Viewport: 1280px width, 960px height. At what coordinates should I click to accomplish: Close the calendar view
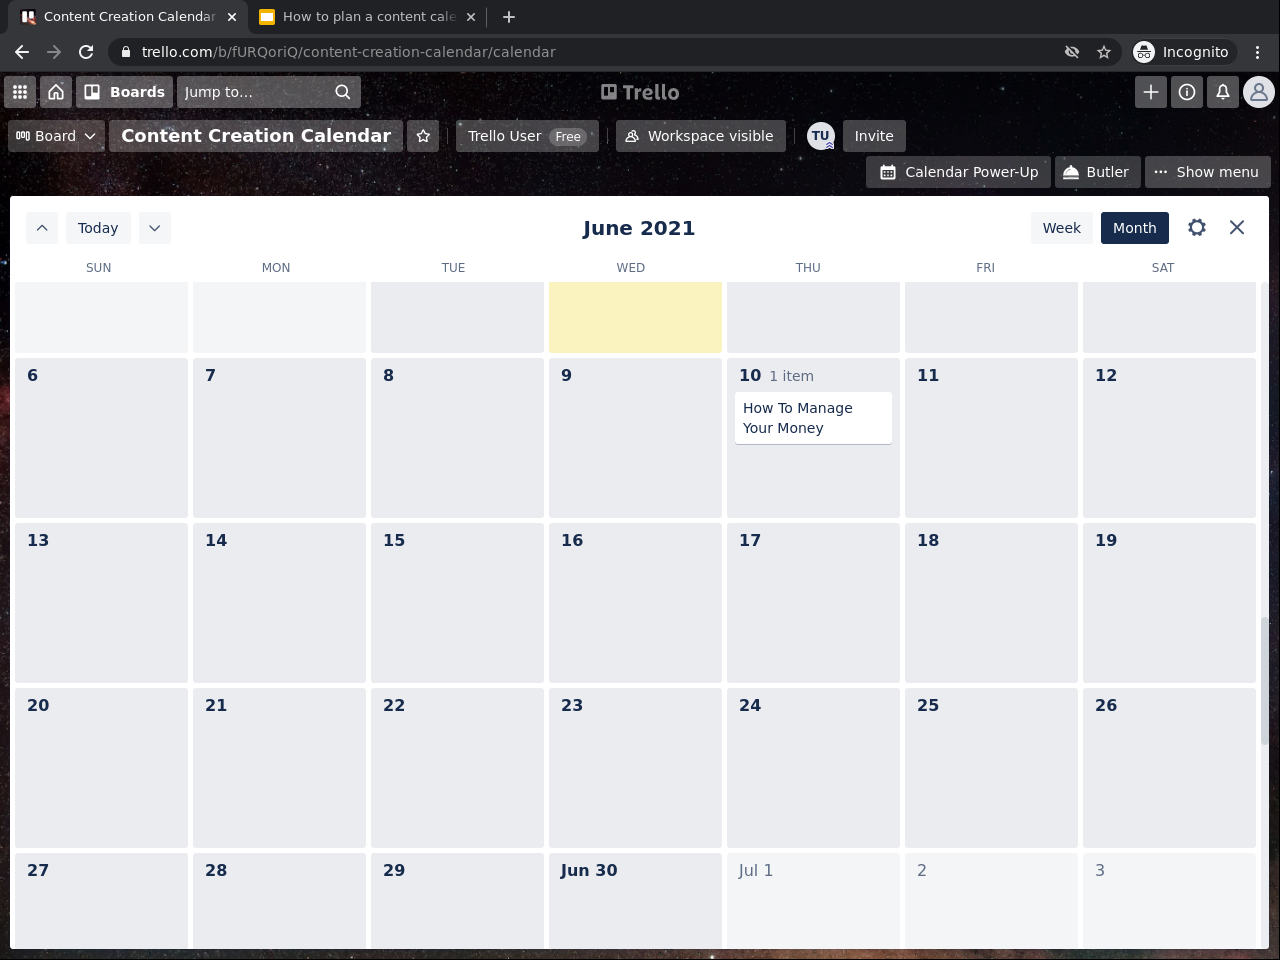pyautogui.click(x=1237, y=228)
